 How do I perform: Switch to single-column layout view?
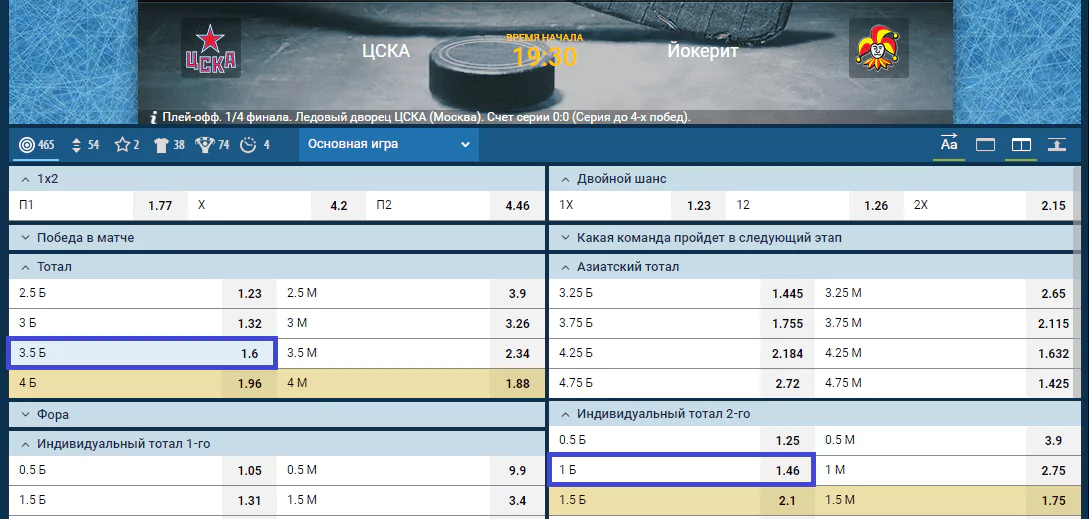(986, 145)
